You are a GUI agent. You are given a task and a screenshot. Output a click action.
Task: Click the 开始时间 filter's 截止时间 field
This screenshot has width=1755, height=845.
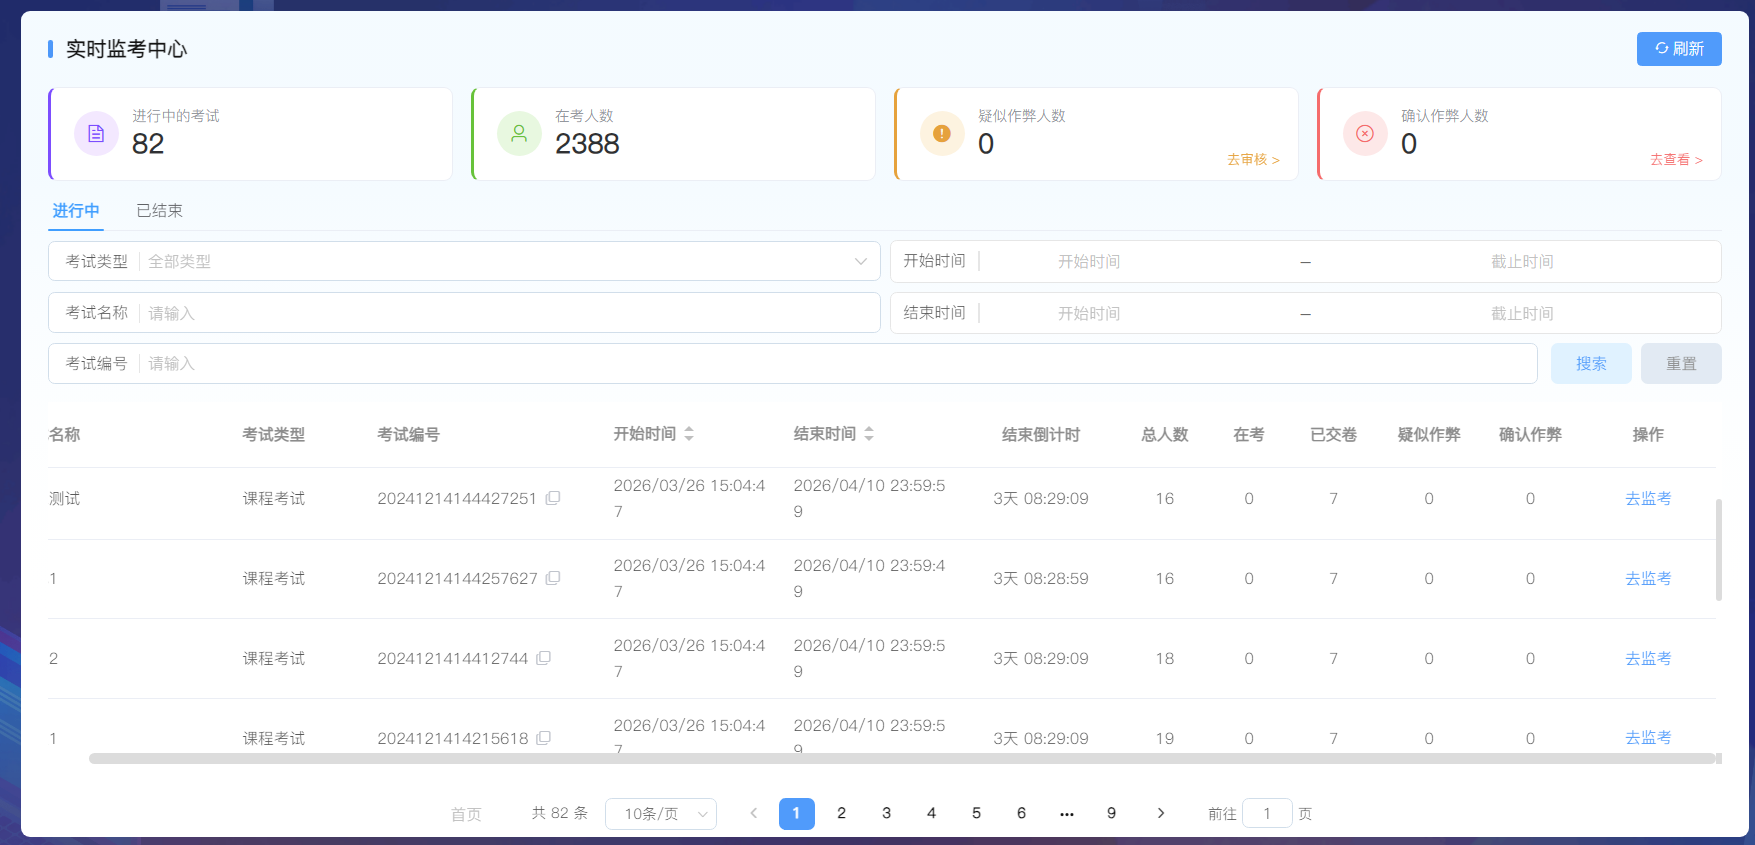(1522, 262)
